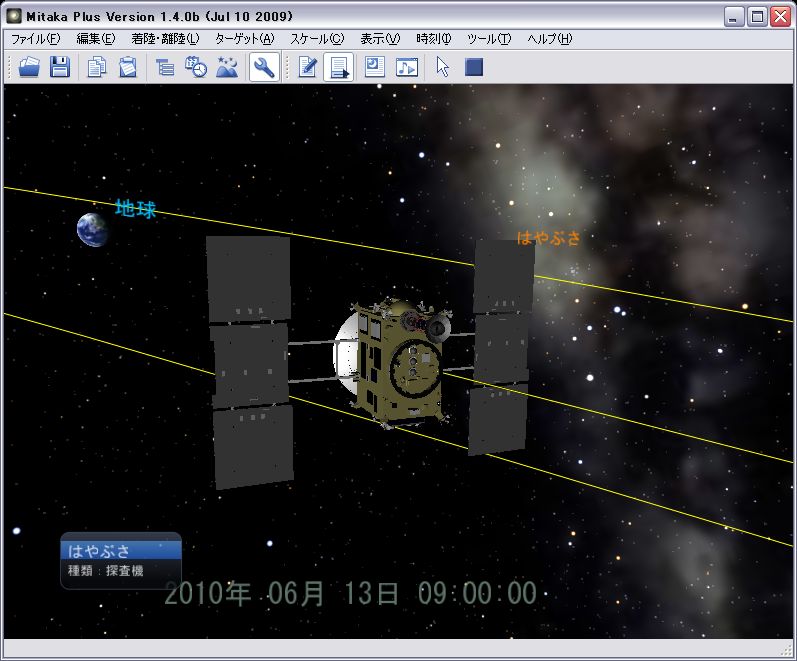Open the ヘルプ(H) menu
The width and height of the screenshot is (797, 661).
(549, 39)
